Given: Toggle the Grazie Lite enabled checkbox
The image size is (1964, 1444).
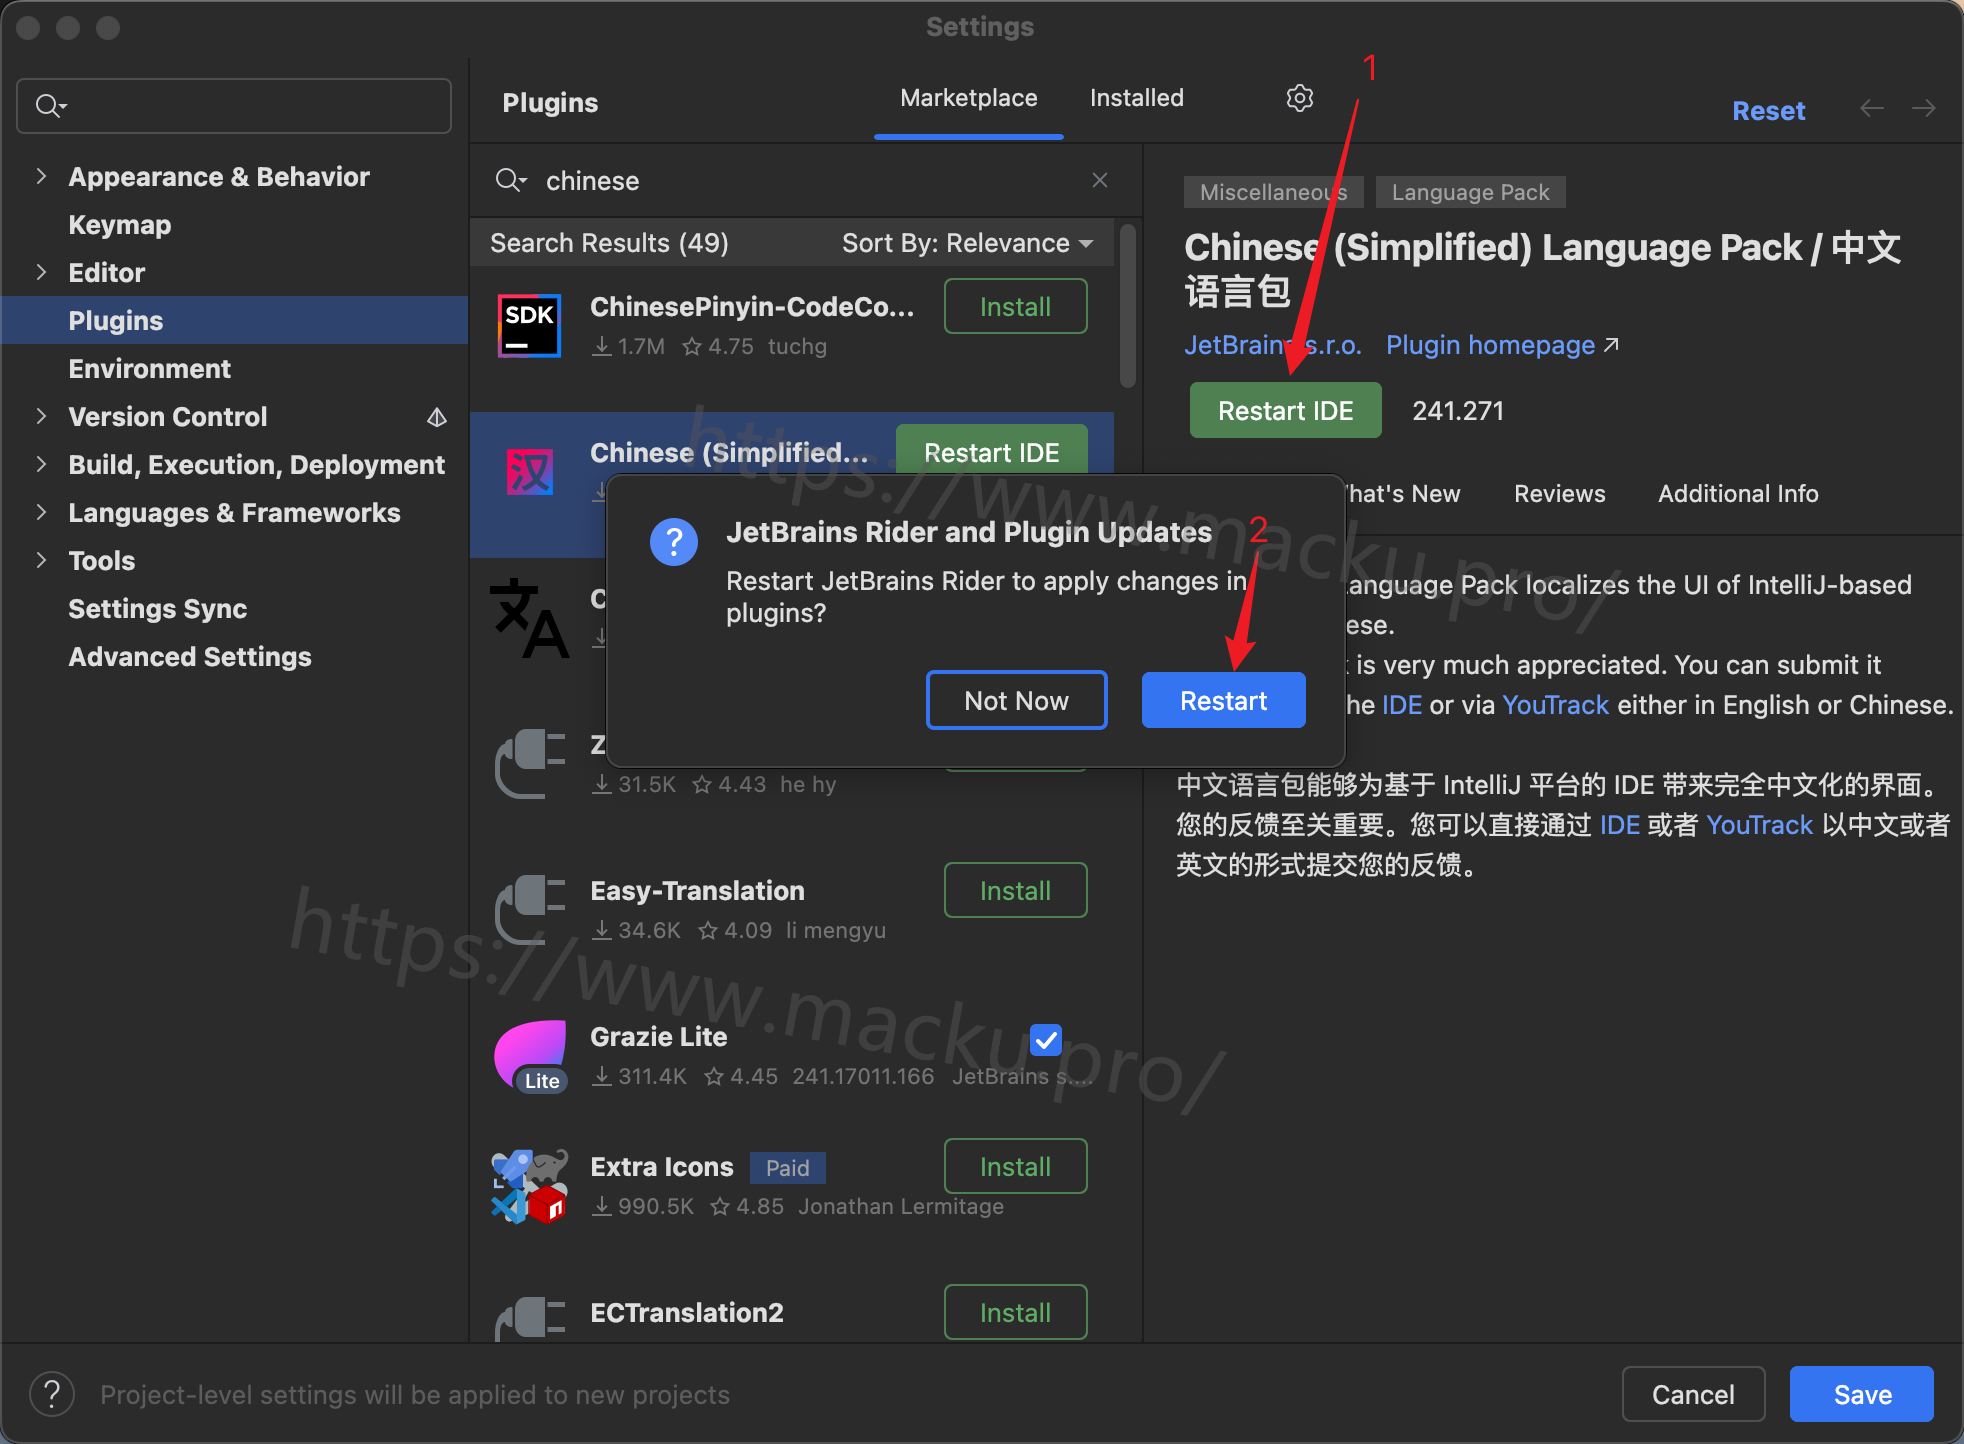Looking at the screenshot, I should [1046, 1040].
